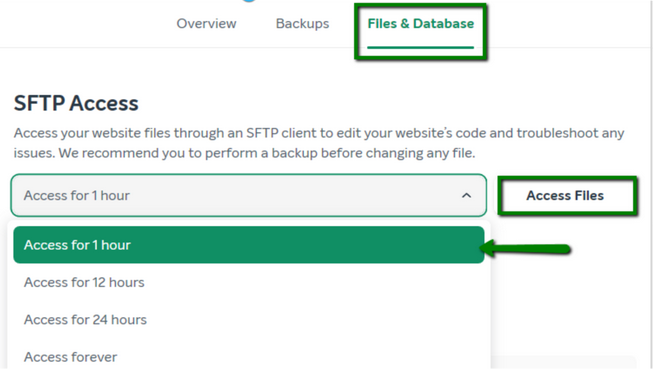Screen dimensions: 653x371
Task: Click the vertical bar at the right page edge
Action: [650, 185]
